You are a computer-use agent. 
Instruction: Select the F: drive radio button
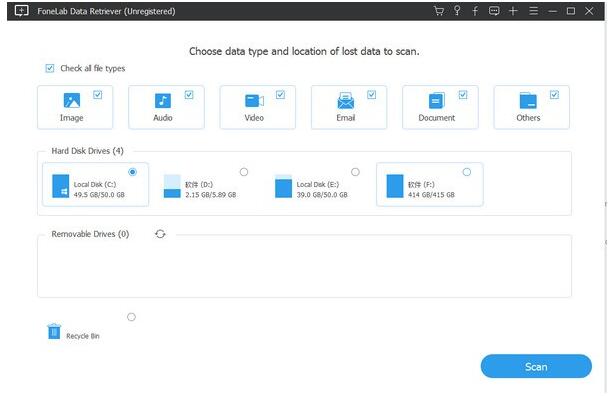click(x=467, y=172)
